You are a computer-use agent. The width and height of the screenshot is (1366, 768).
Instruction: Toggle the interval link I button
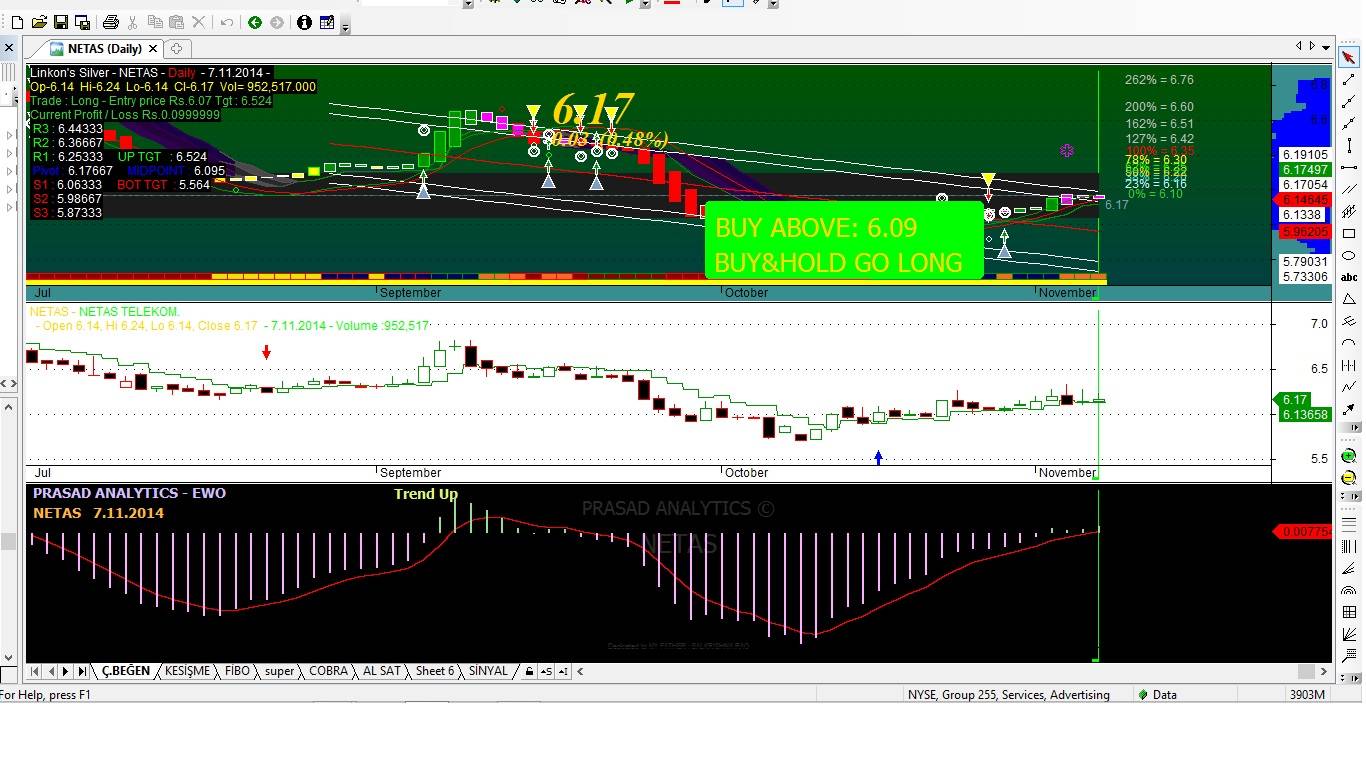tap(563, 671)
